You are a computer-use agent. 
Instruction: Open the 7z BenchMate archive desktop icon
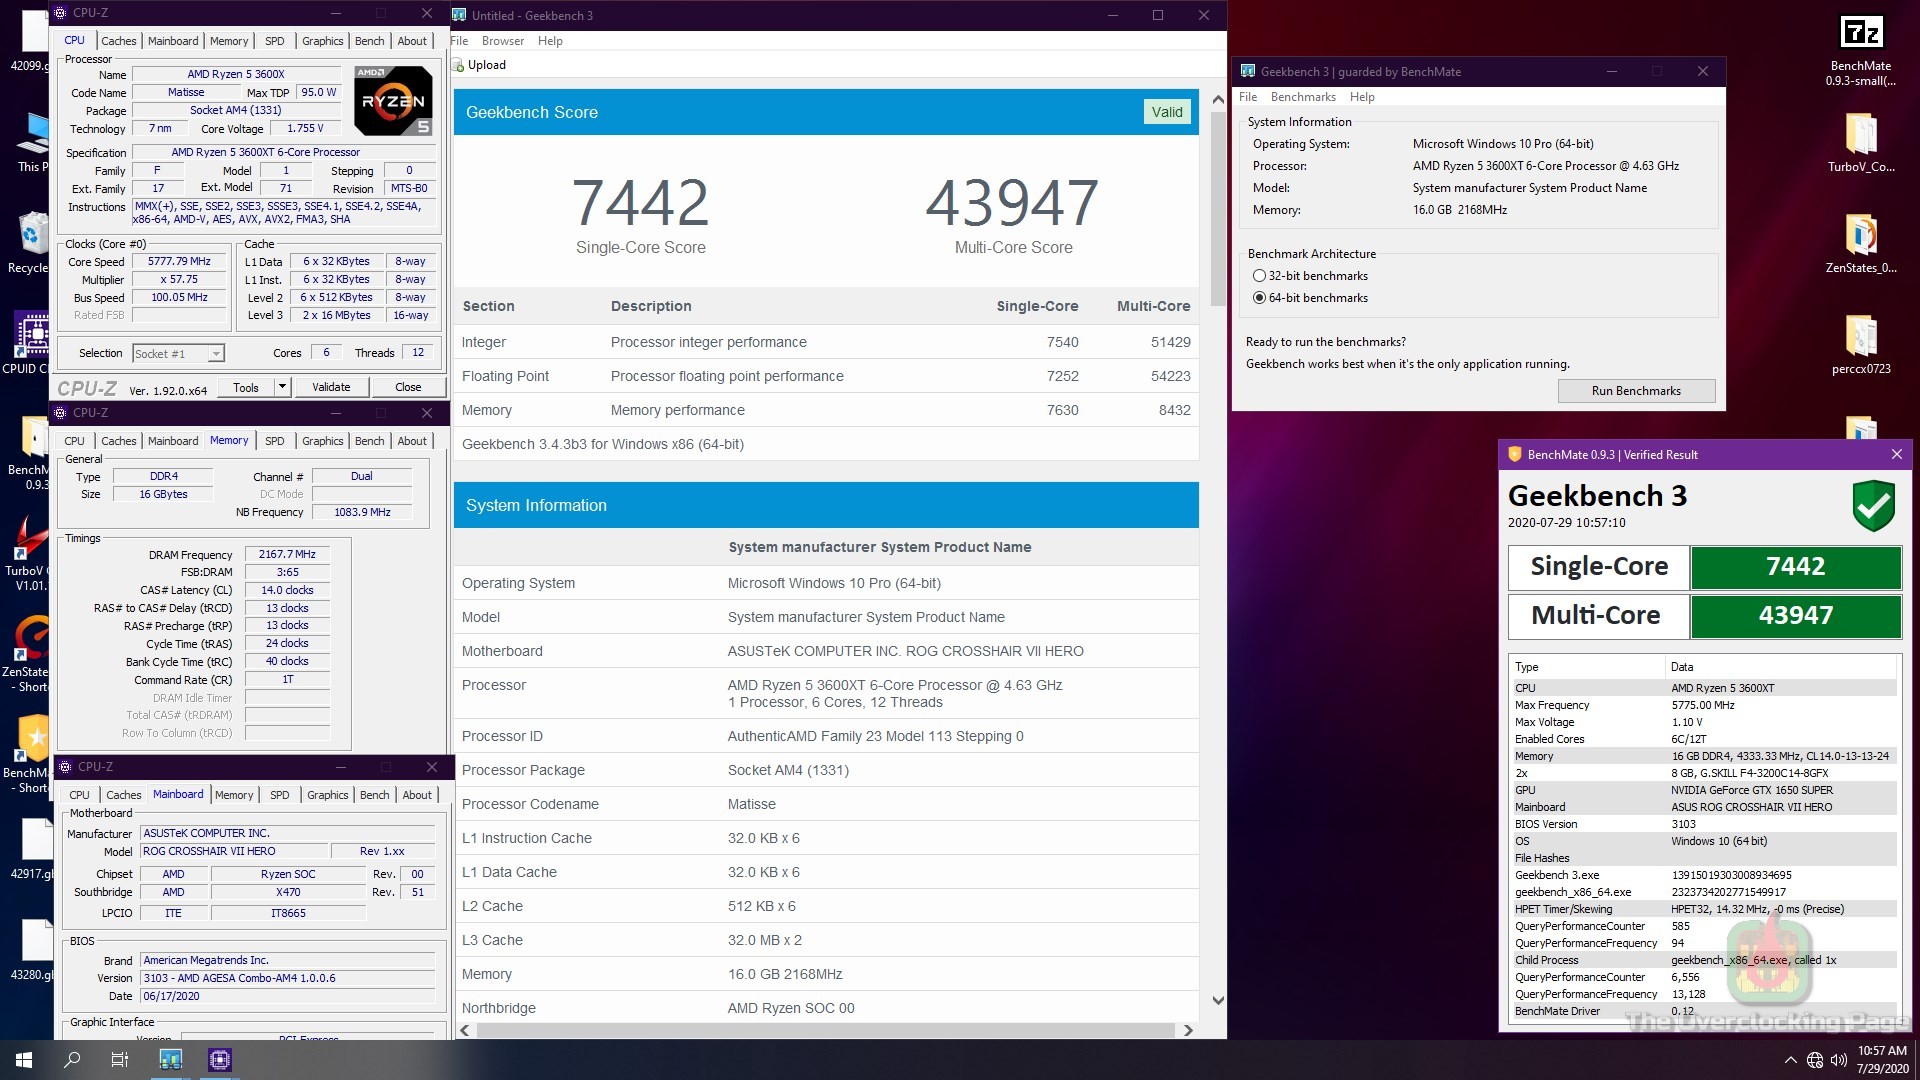1860,33
